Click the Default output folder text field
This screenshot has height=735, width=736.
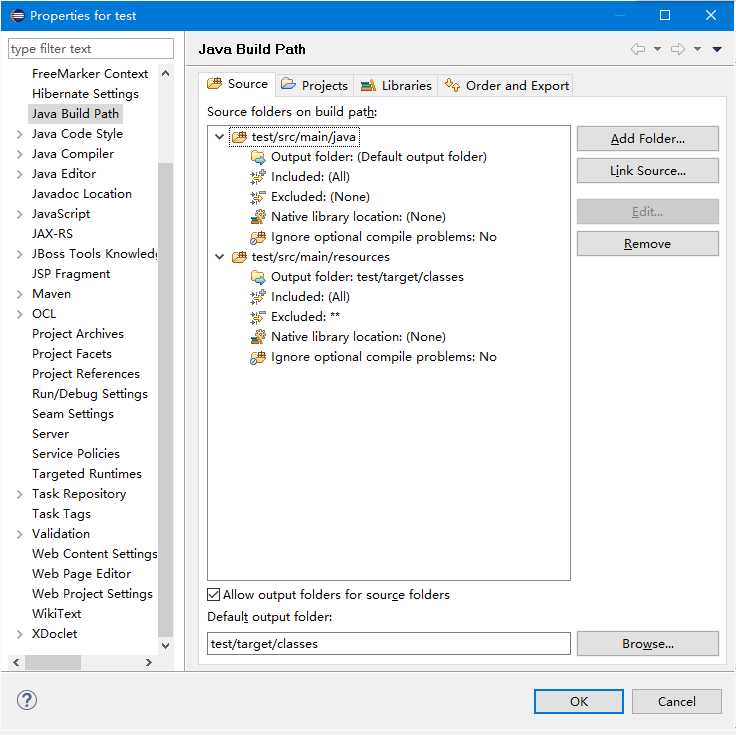pyautogui.click(x=389, y=643)
